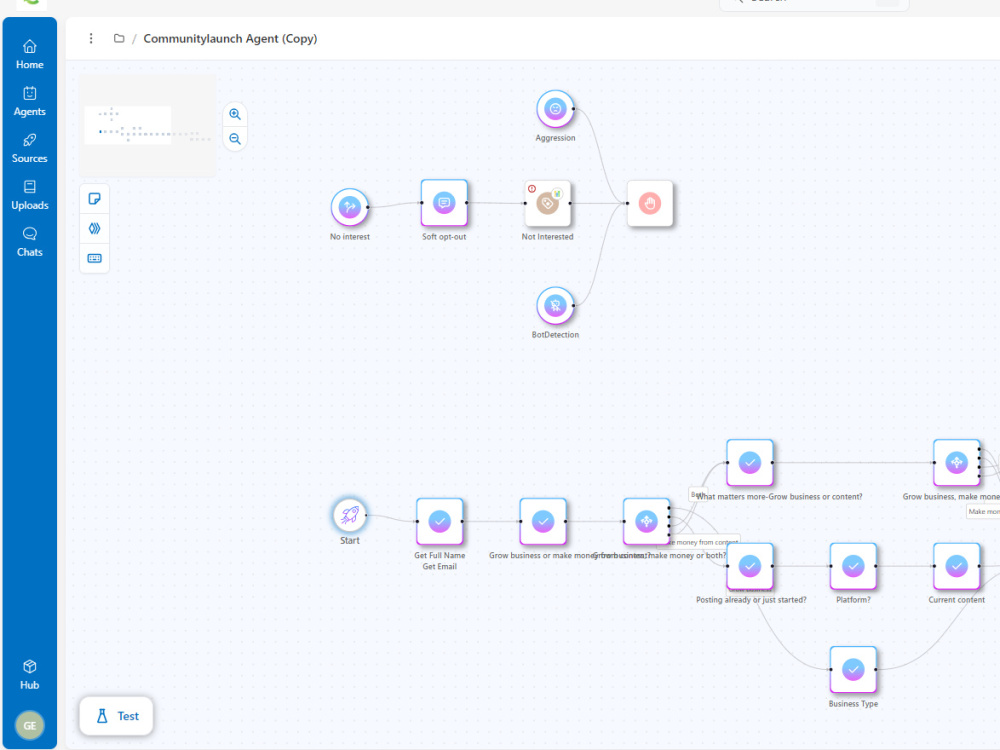Select the Not Interested tag node
1000x750 pixels.
coord(547,203)
